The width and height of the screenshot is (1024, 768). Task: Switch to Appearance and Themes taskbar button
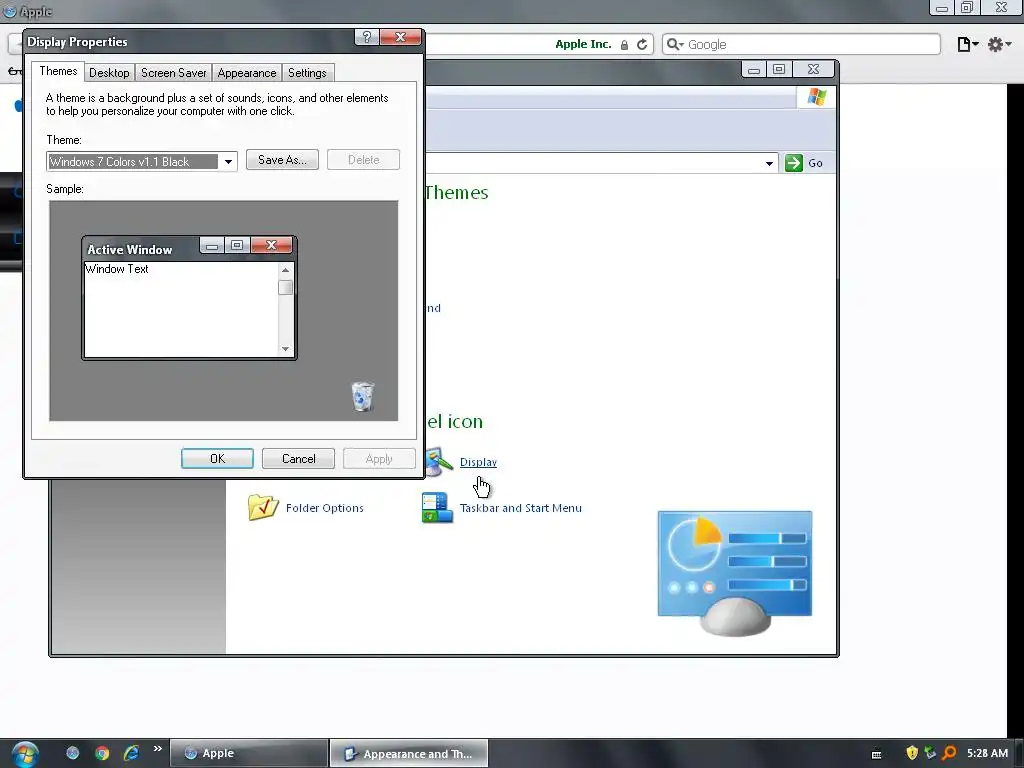[409, 754]
